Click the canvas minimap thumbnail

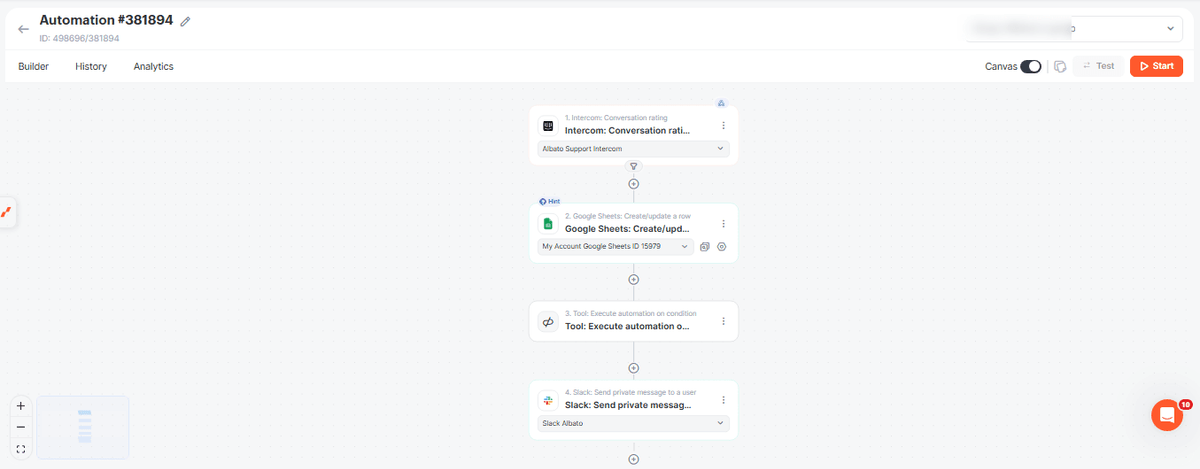pos(83,427)
